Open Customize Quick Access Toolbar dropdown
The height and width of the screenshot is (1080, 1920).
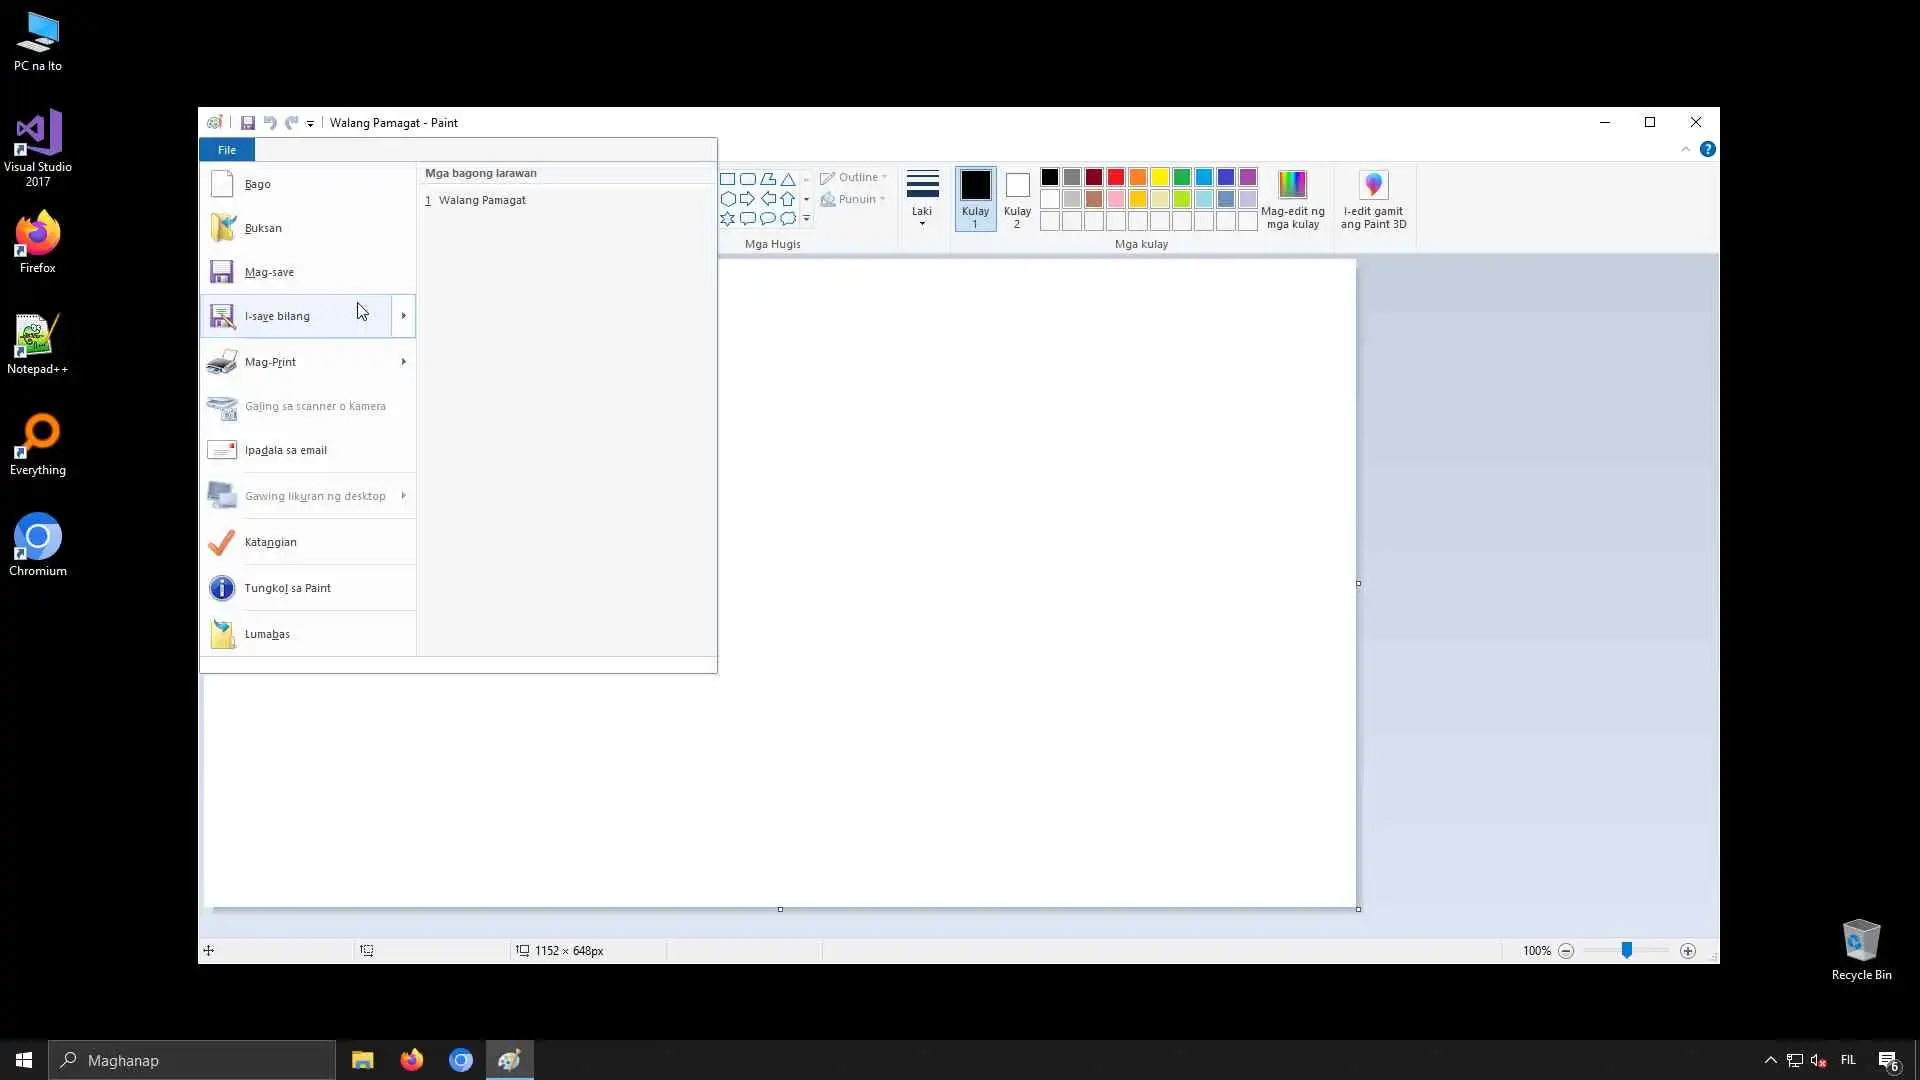pyautogui.click(x=310, y=124)
